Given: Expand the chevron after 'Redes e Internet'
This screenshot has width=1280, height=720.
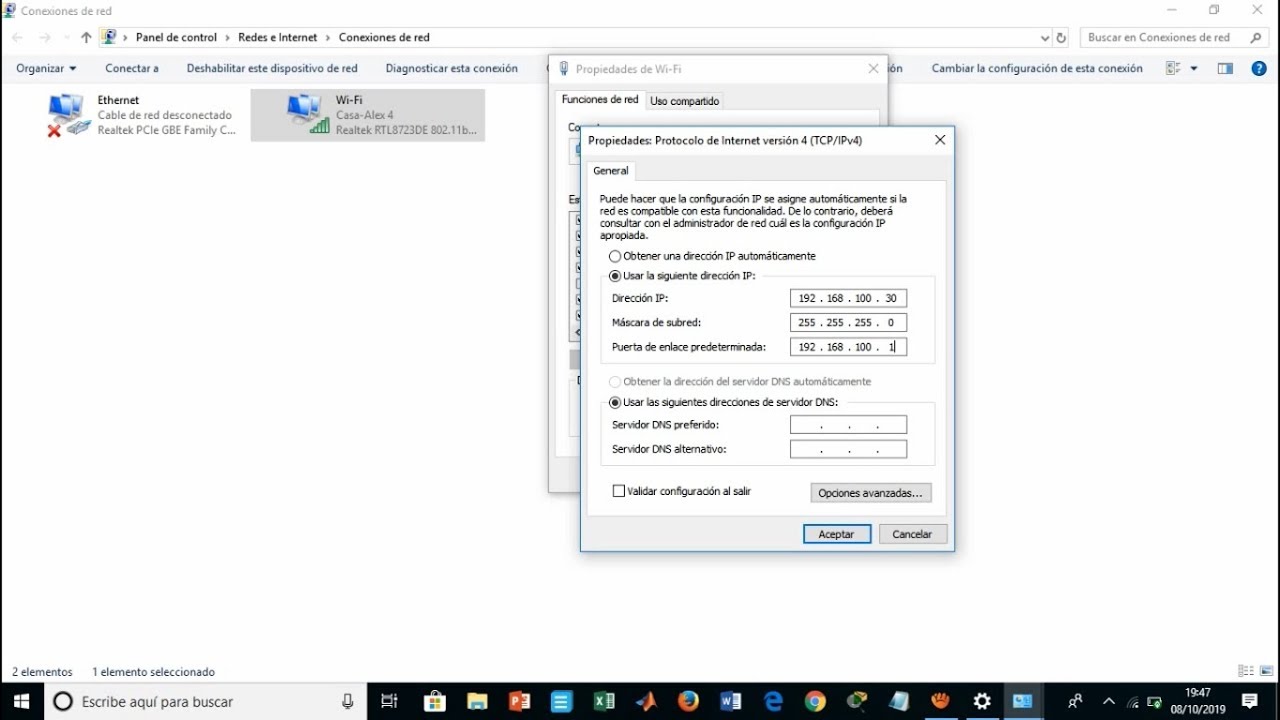Looking at the screenshot, I should tap(328, 38).
